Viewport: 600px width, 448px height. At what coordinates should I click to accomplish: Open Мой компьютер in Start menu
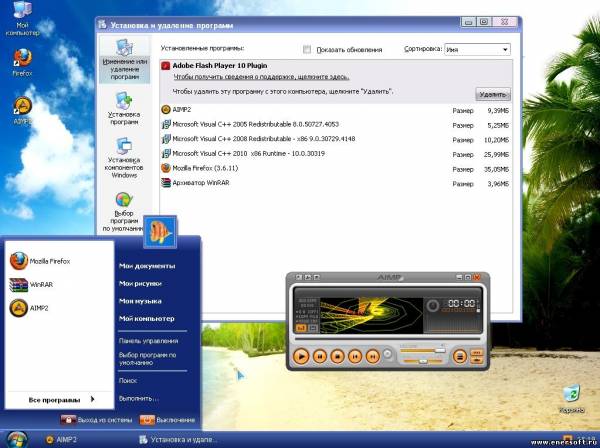tap(147, 318)
